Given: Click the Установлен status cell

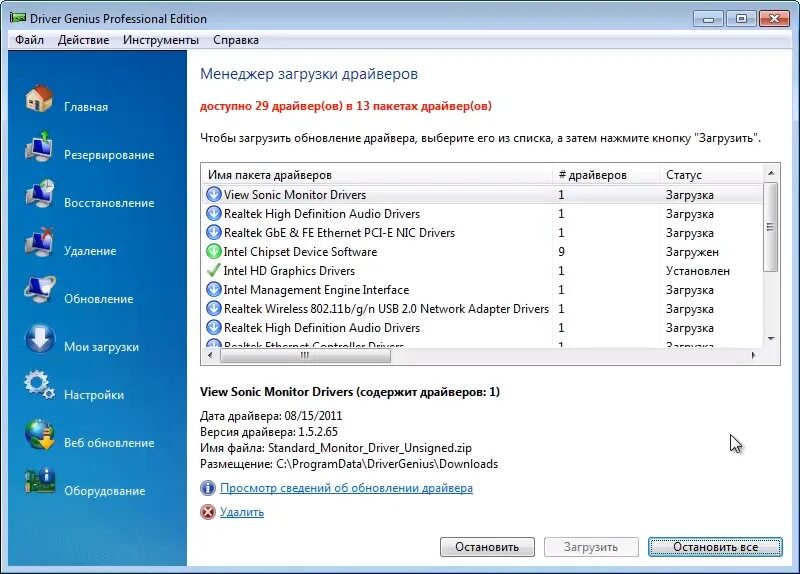Looking at the screenshot, I should coord(697,271).
